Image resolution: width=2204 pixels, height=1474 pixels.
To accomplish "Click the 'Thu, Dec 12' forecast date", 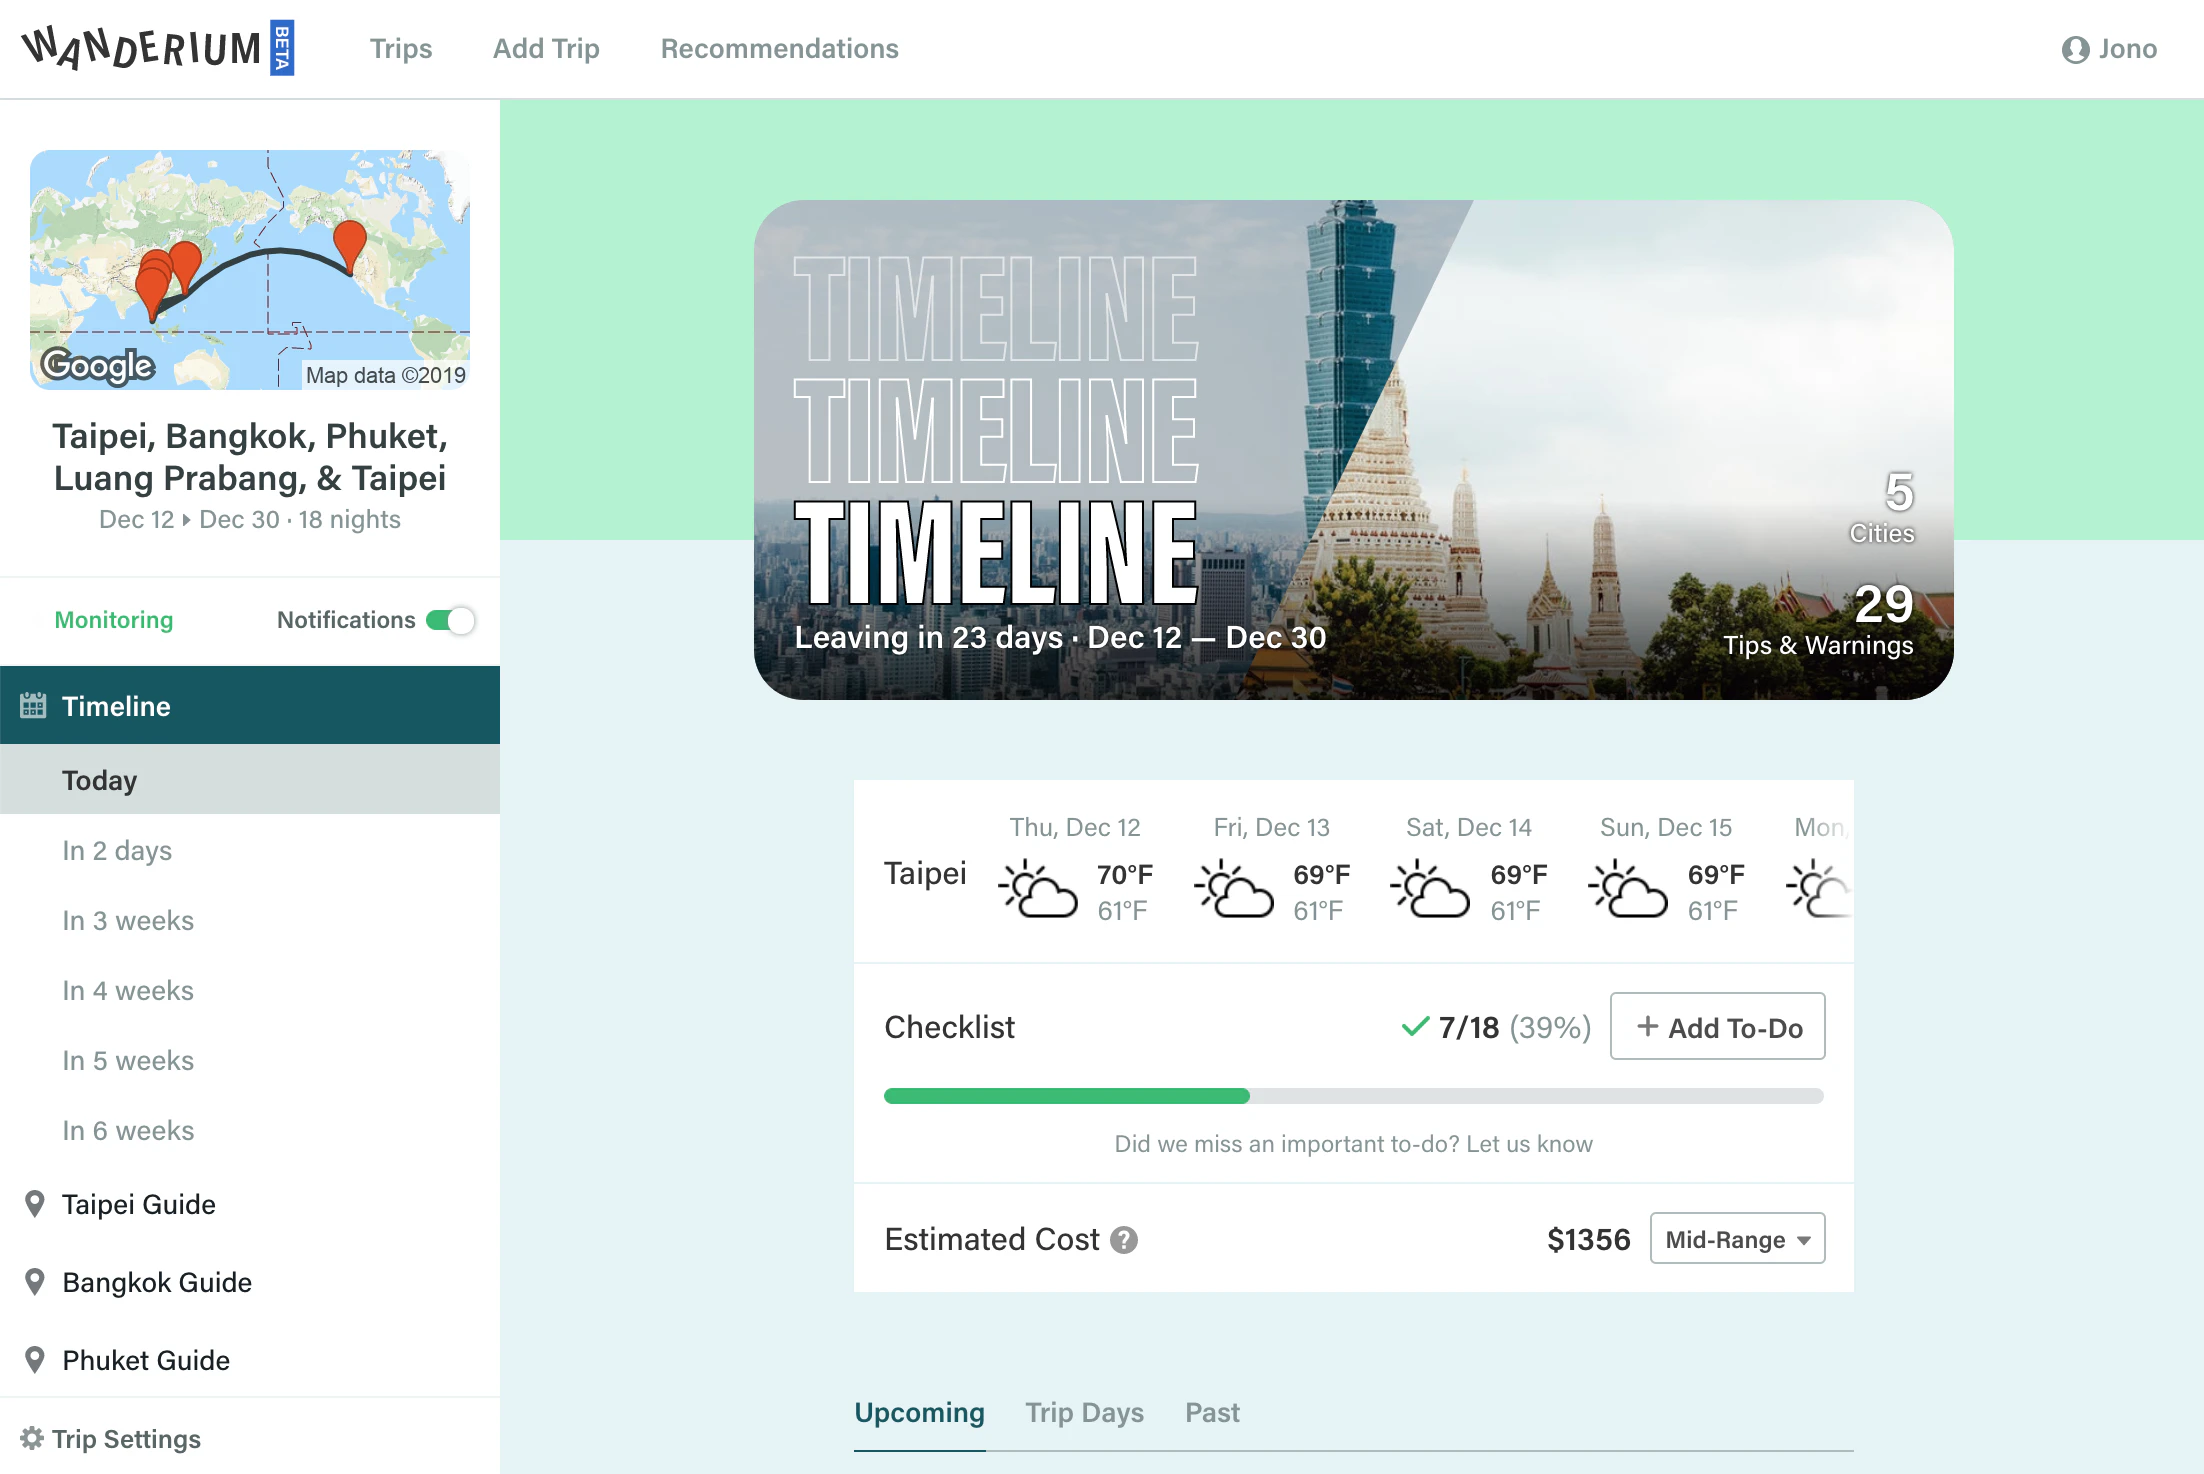I will (x=1075, y=828).
